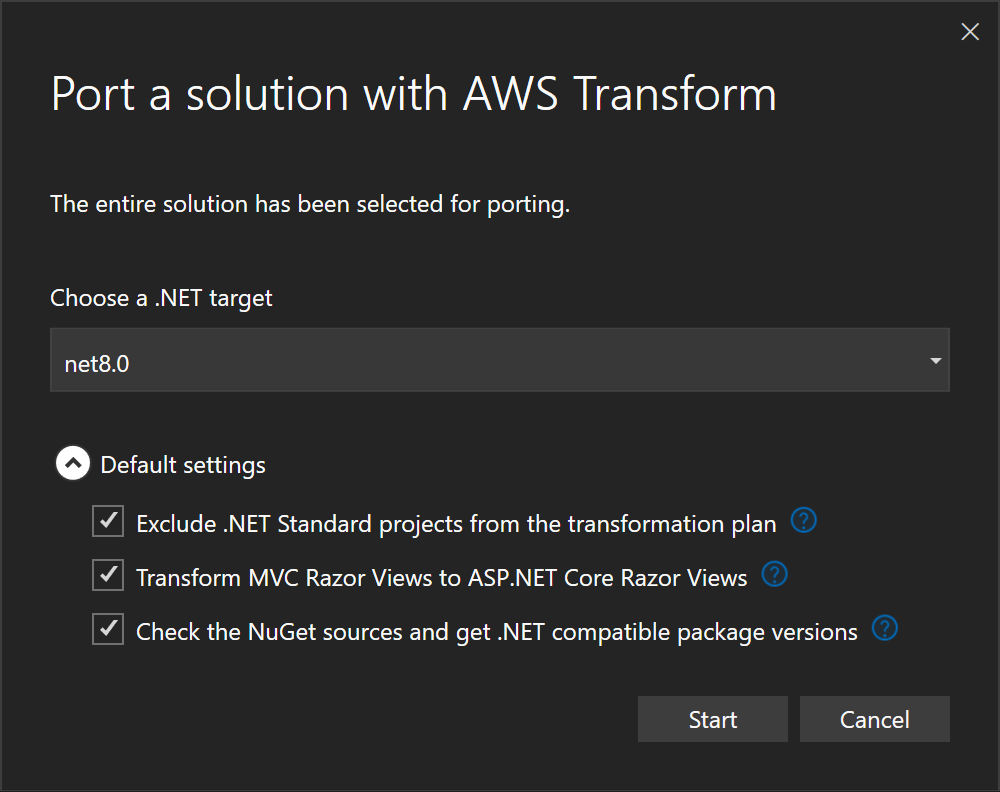The image size is (1000, 792).
Task: Click the NuGet sources help icon
Action: pos(884,629)
